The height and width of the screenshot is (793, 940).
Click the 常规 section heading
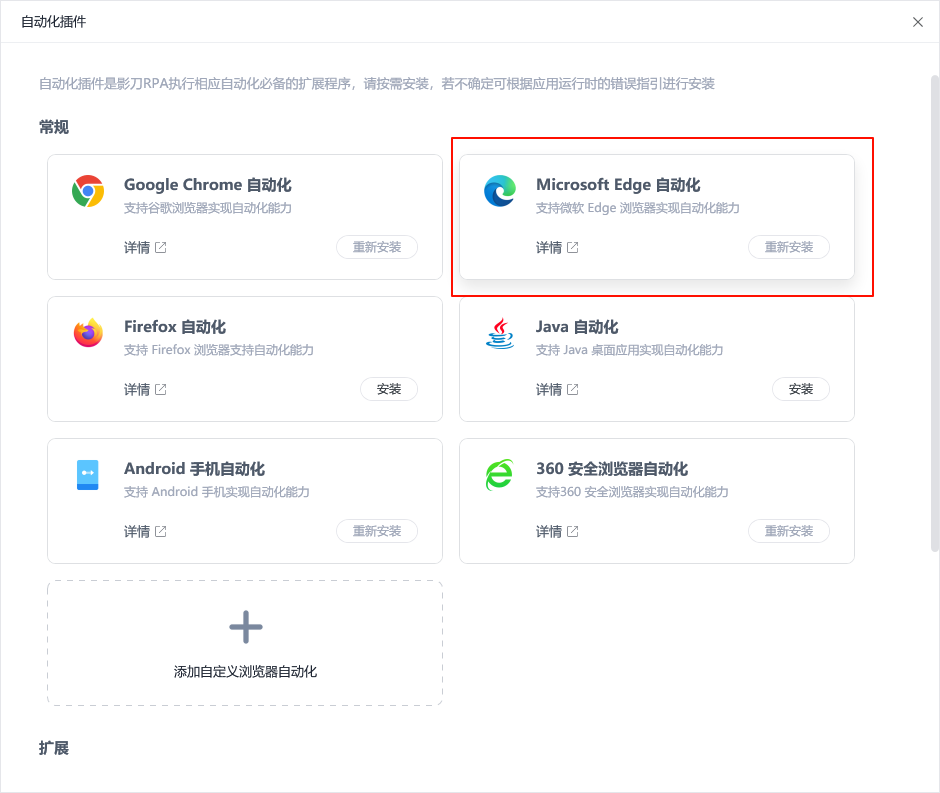(x=54, y=127)
